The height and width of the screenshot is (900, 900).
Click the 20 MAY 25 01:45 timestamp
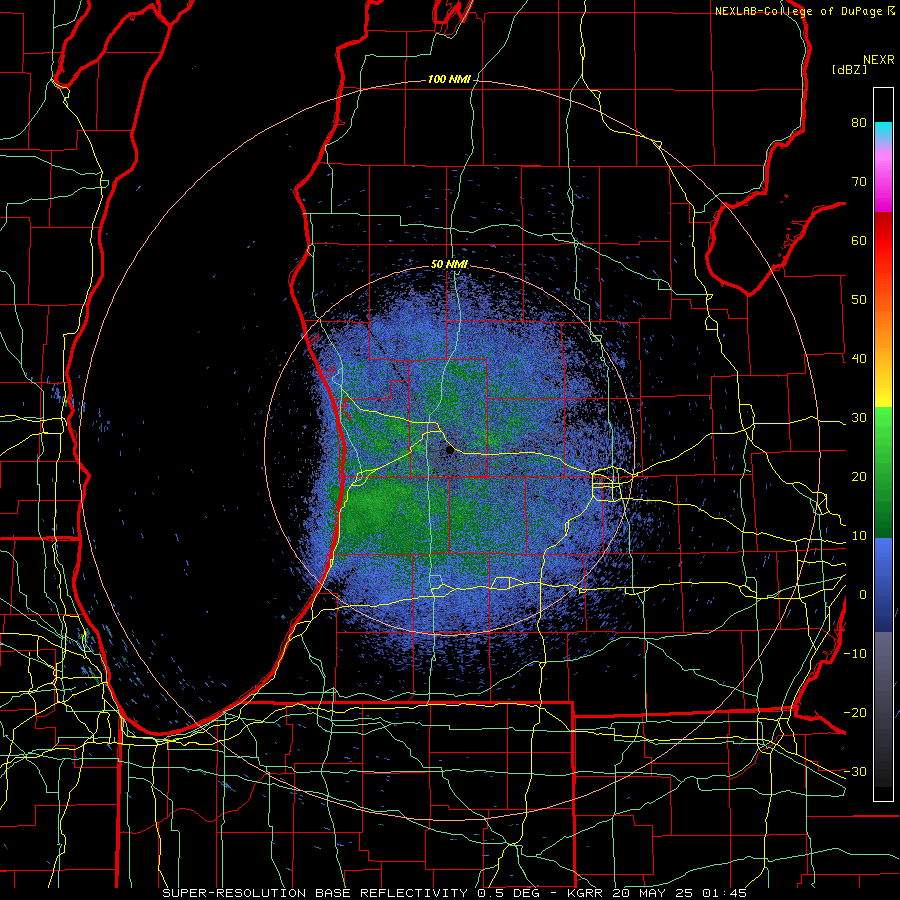[680, 893]
